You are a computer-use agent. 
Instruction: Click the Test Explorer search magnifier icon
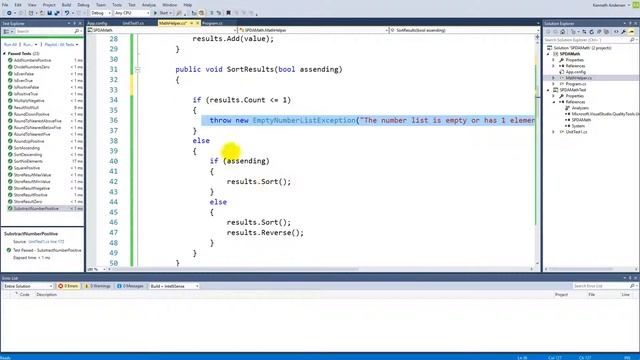tap(76, 31)
